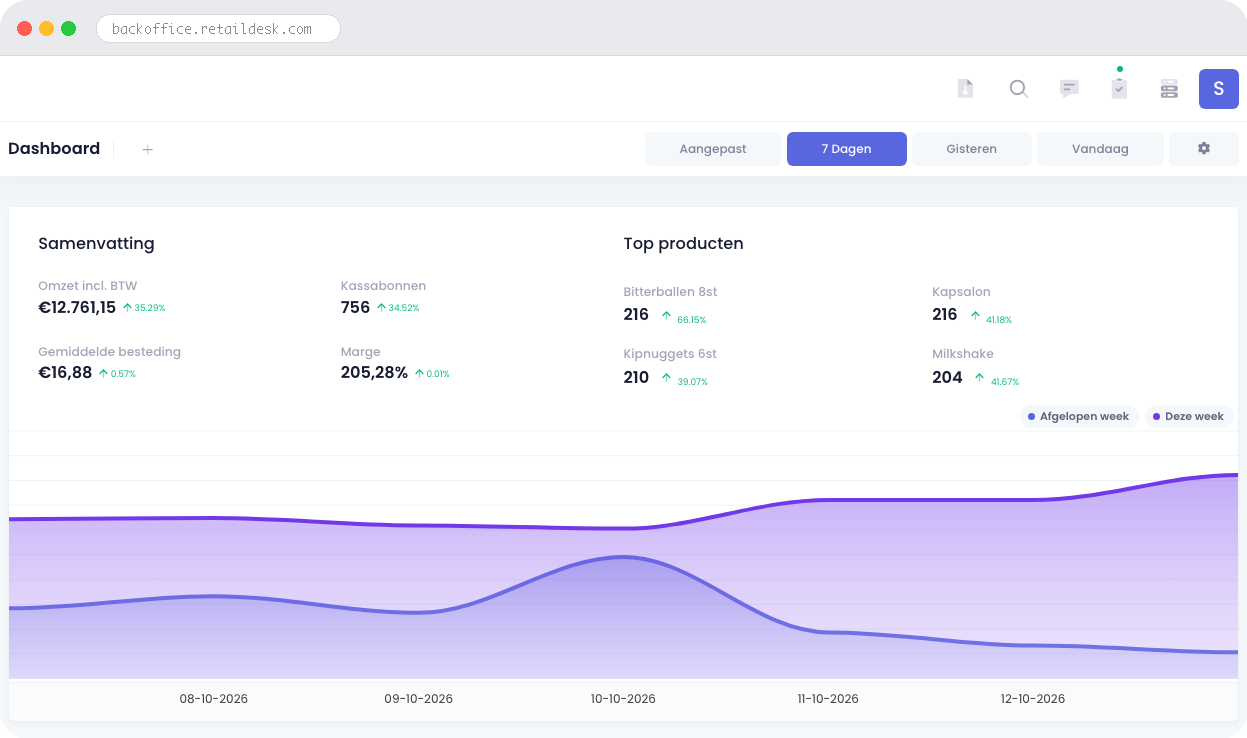Click the Milkshake product name
This screenshot has height=738, width=1247.
click(963, 354)
